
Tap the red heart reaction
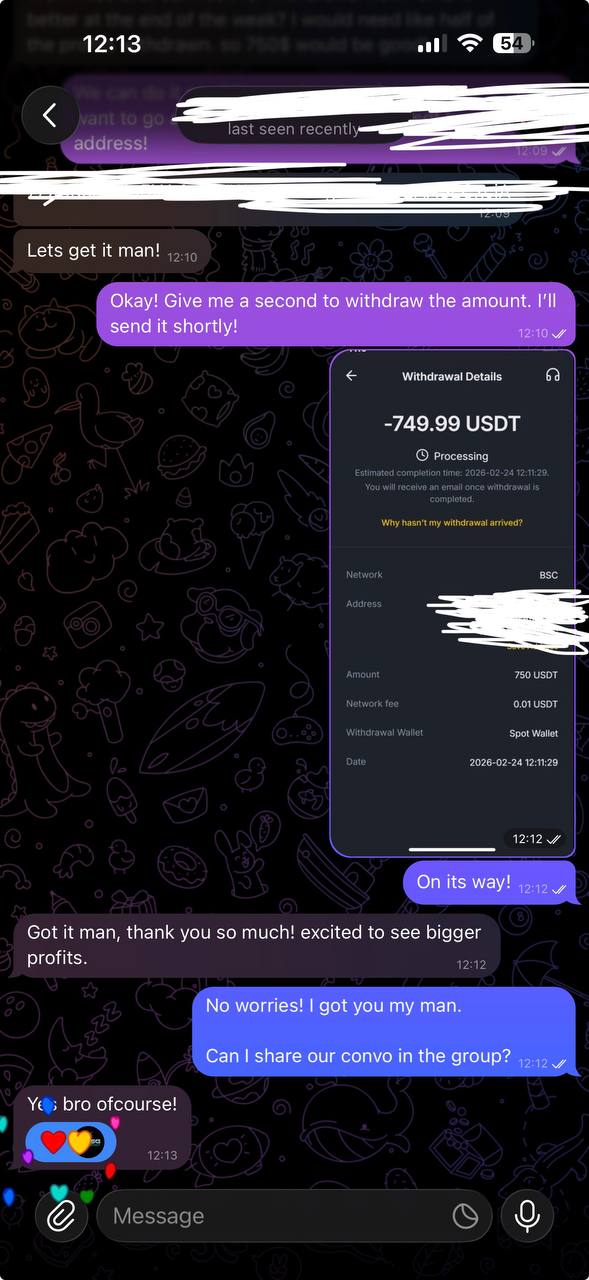click(53, 1142)
